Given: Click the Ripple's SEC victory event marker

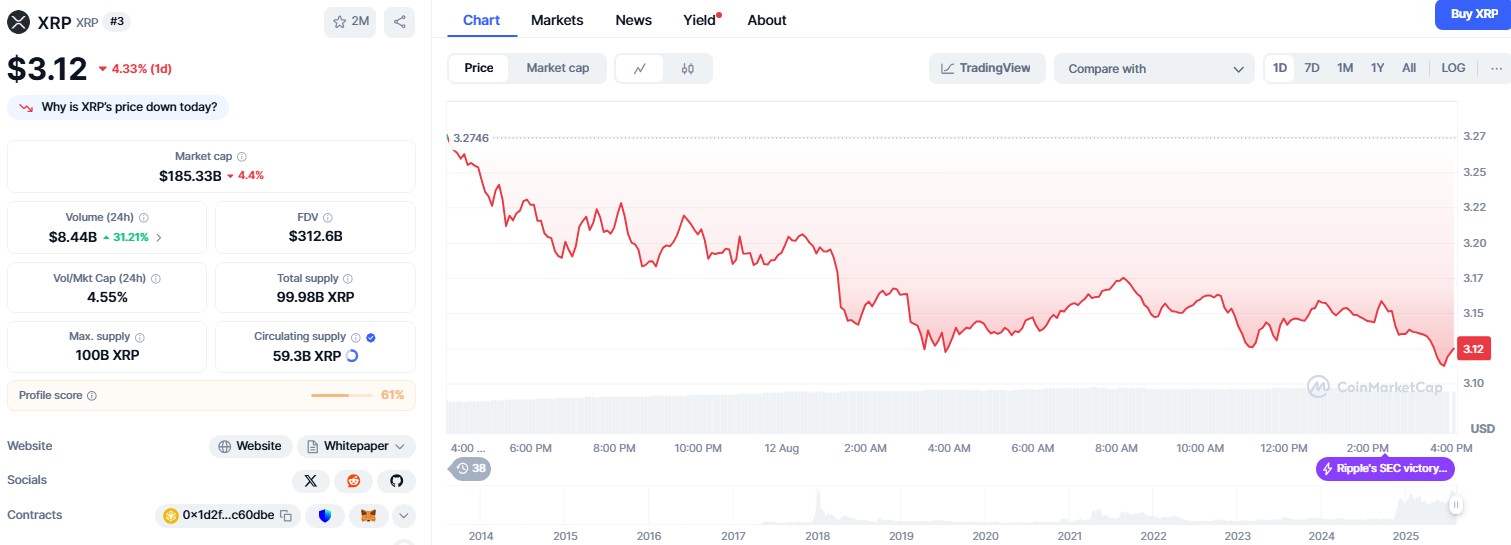Looking at the screenshot, I should (1384, 468).
